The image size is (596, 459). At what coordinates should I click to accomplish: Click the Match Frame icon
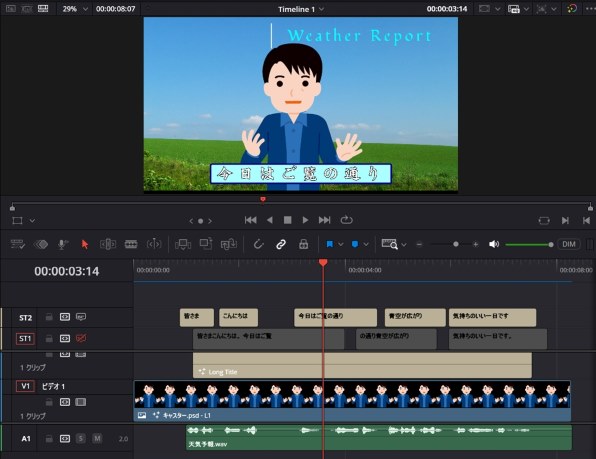click(544, 220)
